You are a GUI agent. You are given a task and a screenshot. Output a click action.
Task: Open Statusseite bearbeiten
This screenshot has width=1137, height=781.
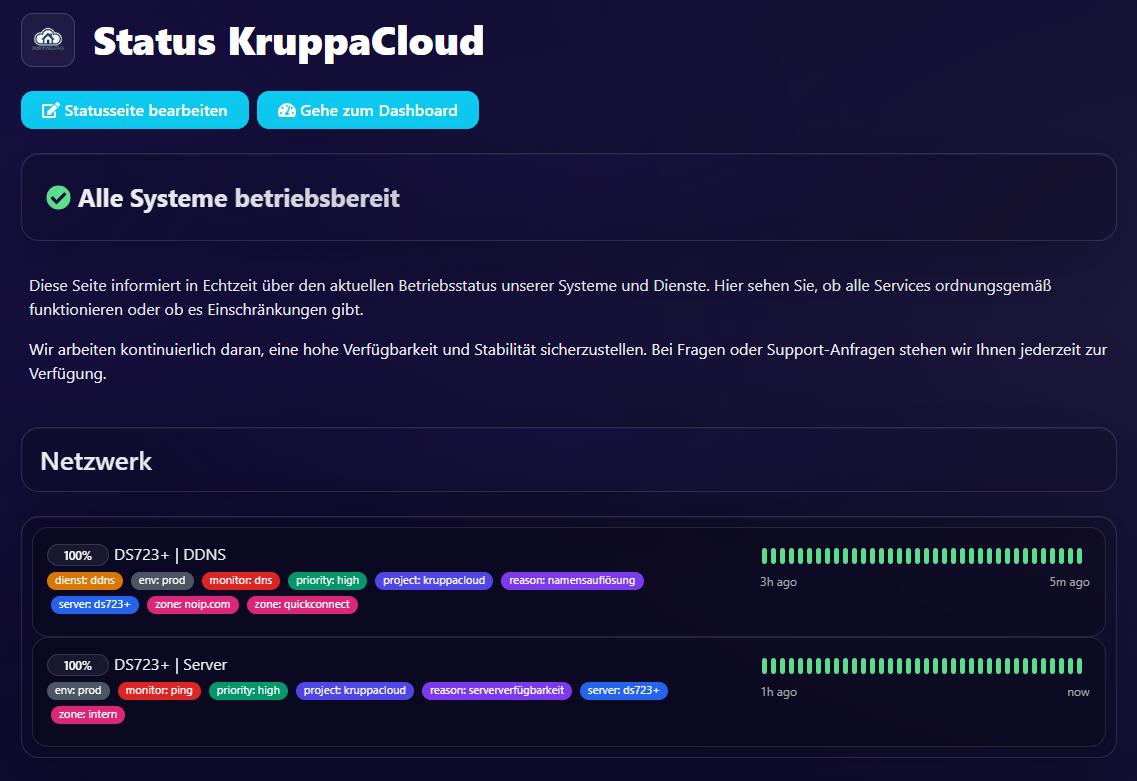click(134, 111)
